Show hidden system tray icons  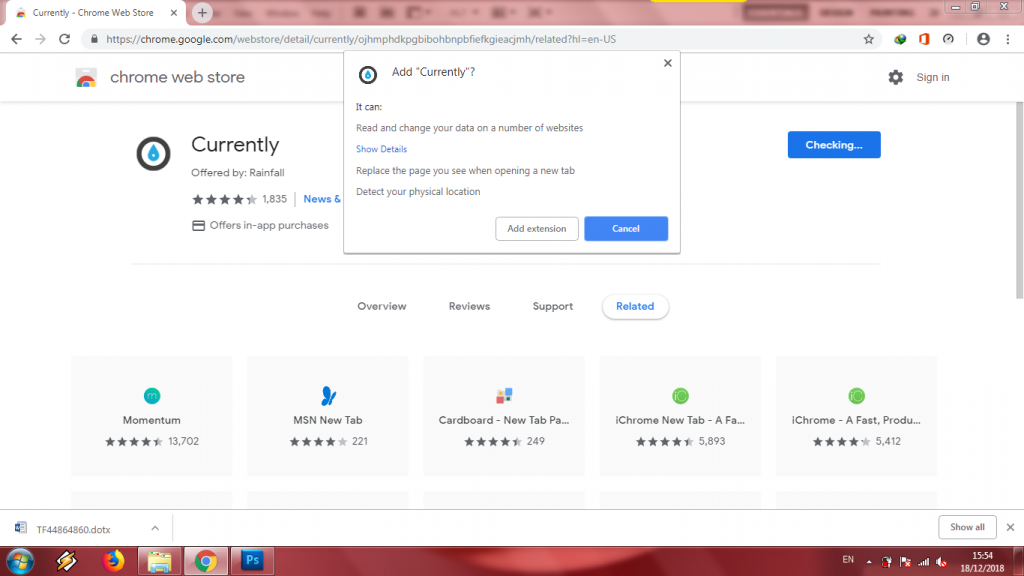tap(869, 562)
